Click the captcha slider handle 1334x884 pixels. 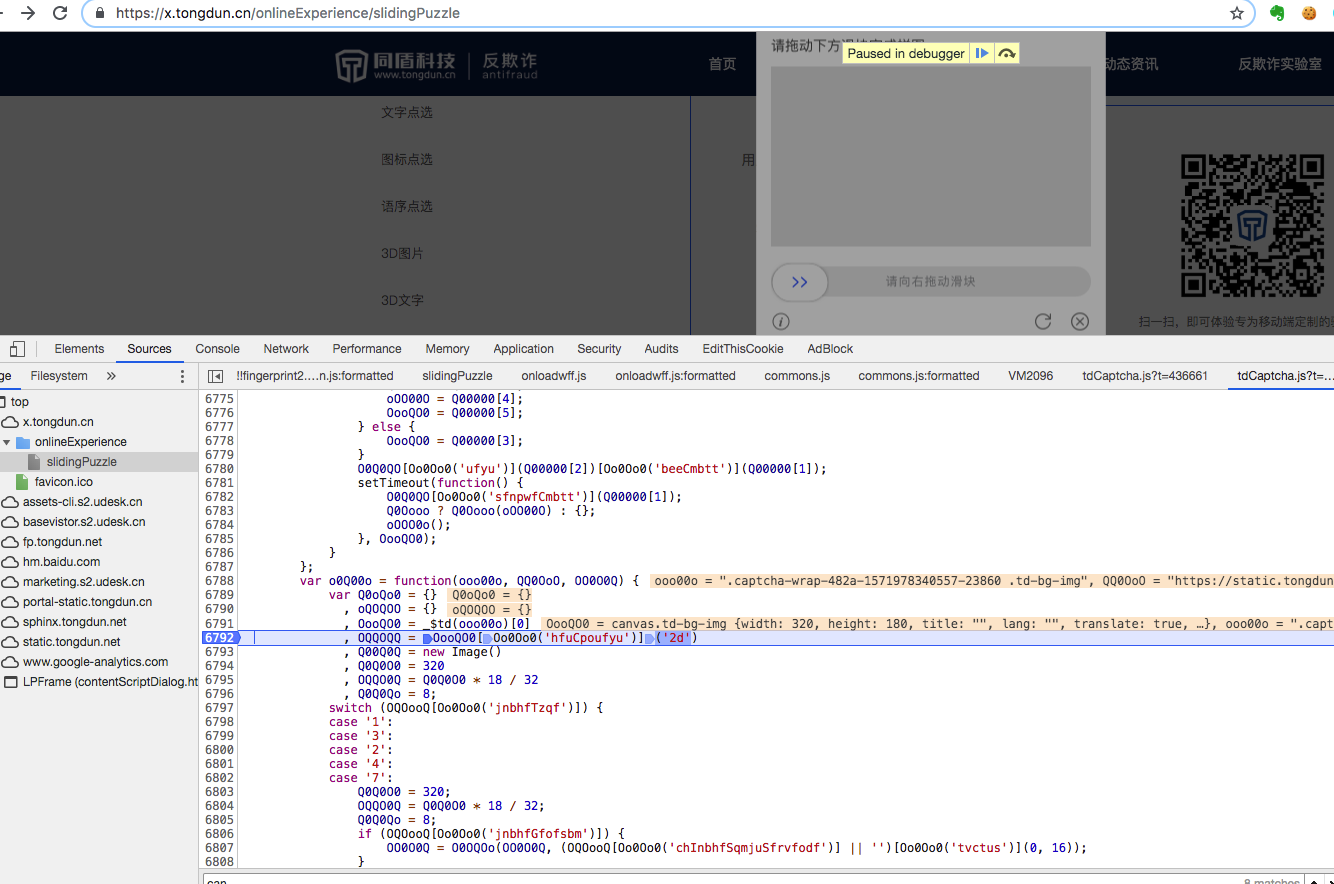[799, 282]
